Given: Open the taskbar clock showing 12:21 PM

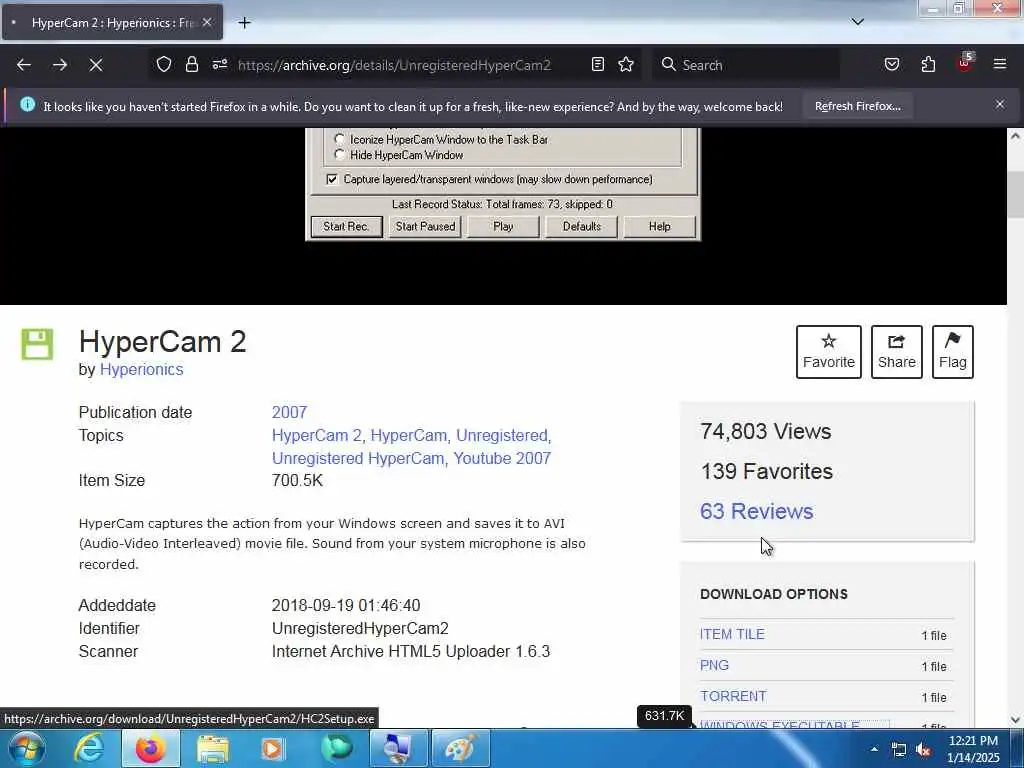Looking at the screenshot, I should 973,749.
